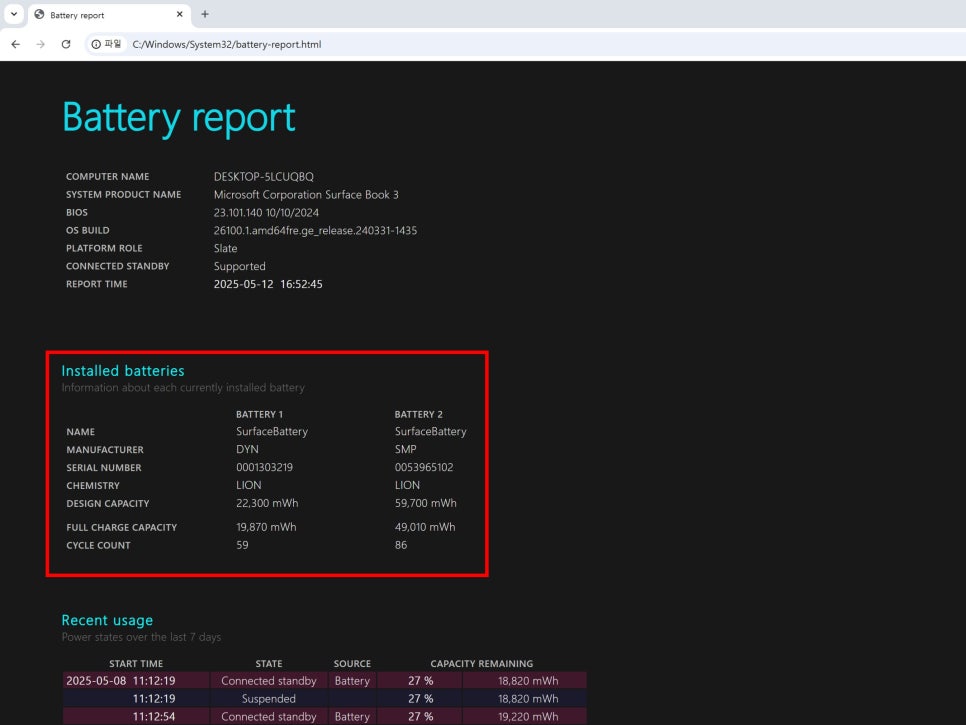
Task: Reload the battery report page
Action: click(66, 44)
